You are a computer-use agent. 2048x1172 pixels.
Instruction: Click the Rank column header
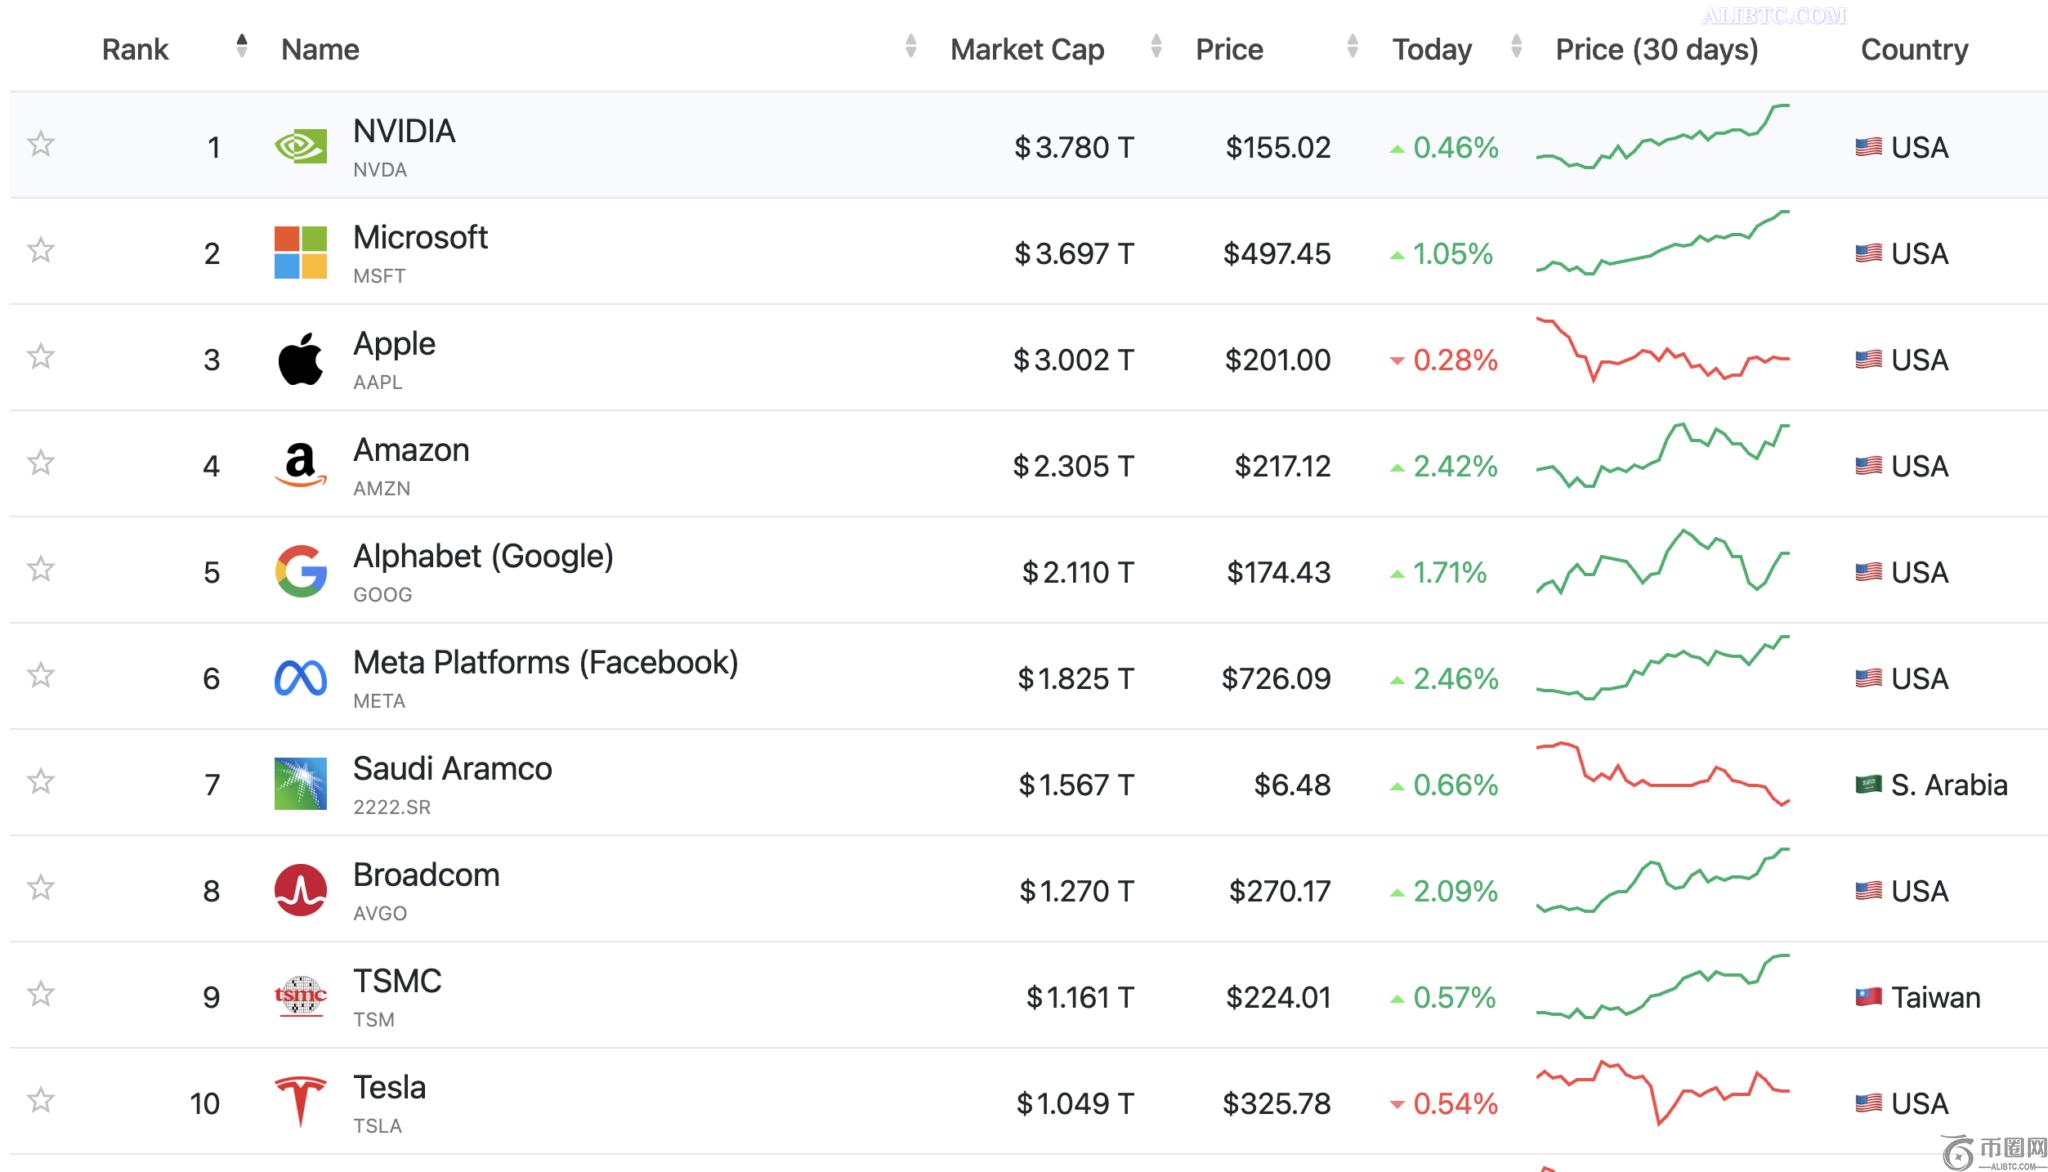pyautogui.click(x=135, y=49)
